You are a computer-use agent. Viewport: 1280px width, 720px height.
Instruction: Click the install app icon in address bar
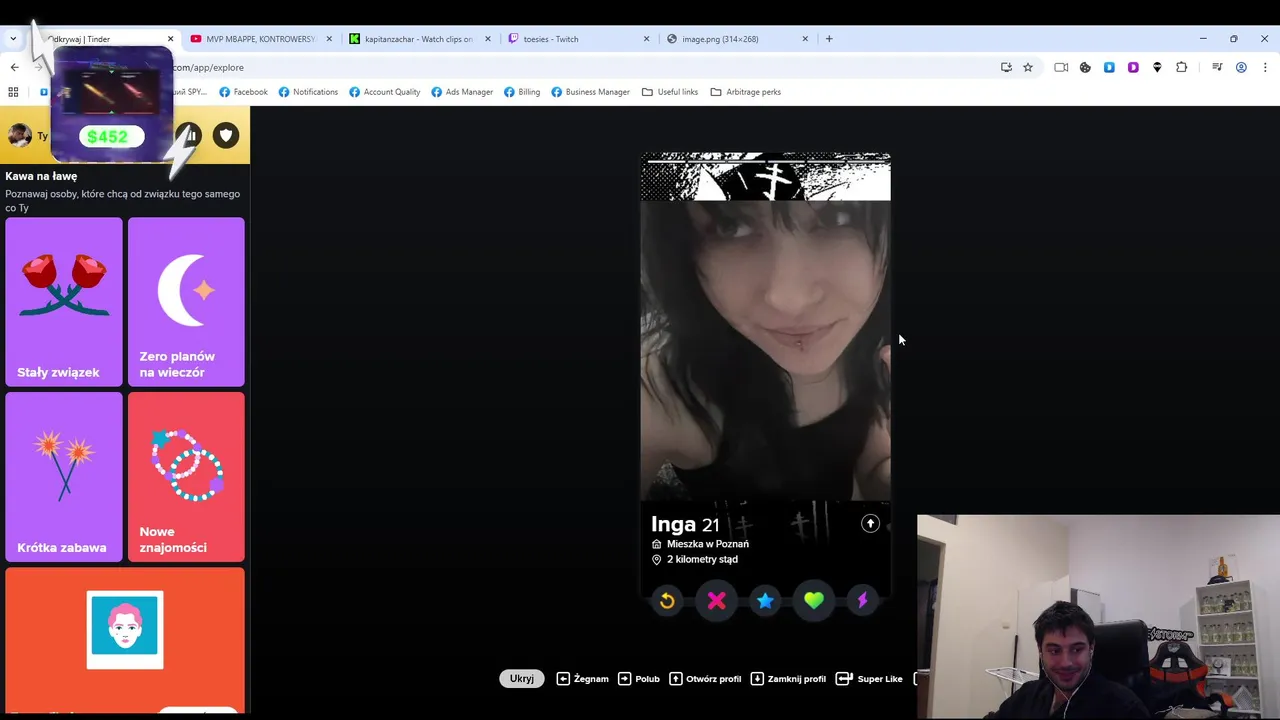(x=1006, y=67)
